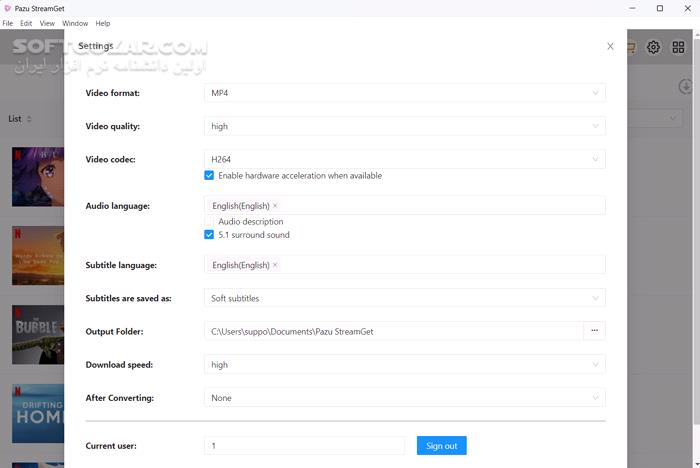Screen dimensions: 700x468
Task: Remove English tag from Subtitle language
Action: (275, 265)
